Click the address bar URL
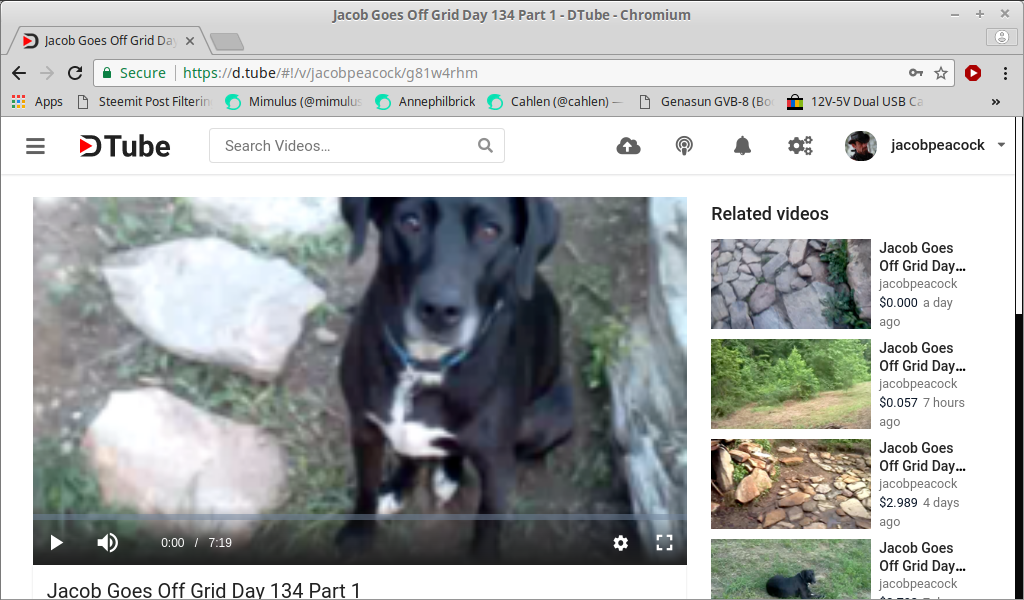 330,73
